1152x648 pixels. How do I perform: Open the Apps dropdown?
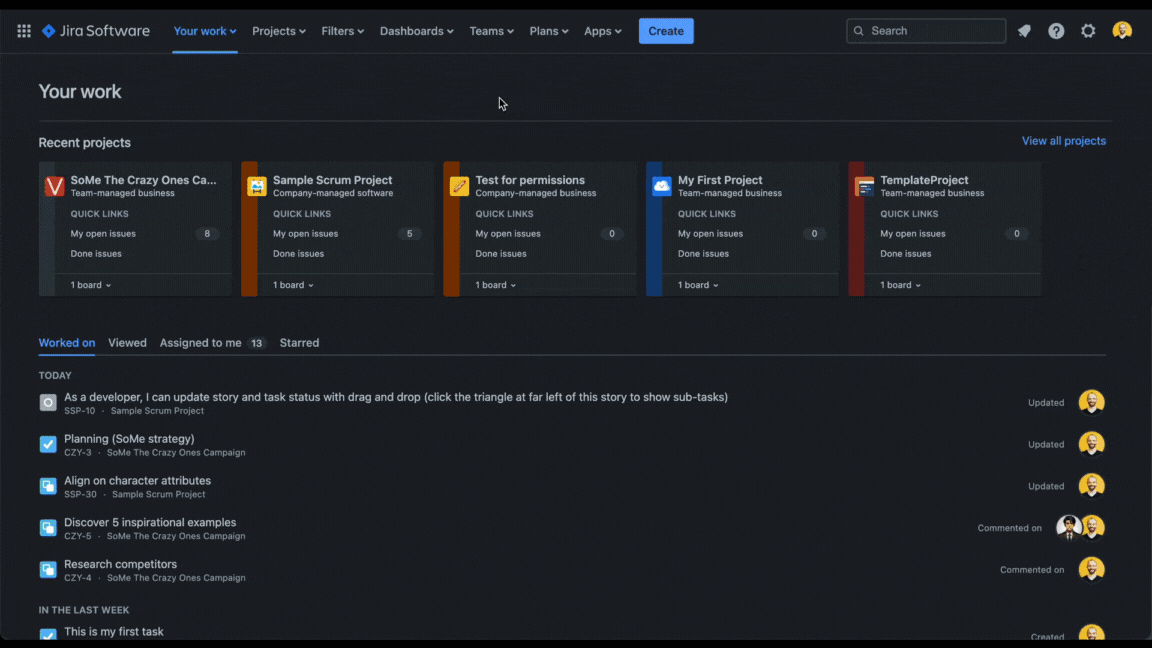coord(602,31)
